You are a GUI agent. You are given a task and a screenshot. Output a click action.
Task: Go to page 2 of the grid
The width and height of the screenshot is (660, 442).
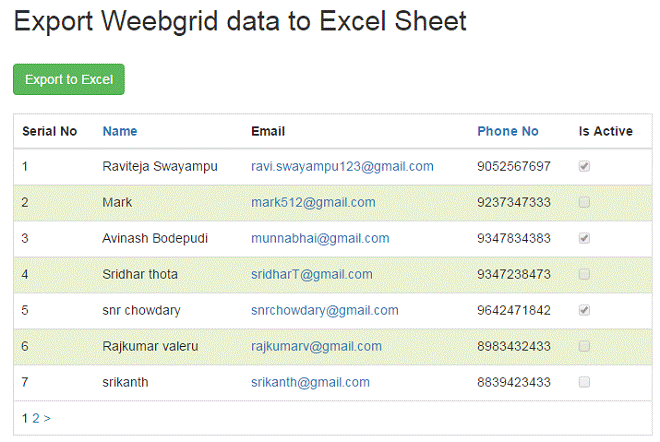(x=36, y=418)
